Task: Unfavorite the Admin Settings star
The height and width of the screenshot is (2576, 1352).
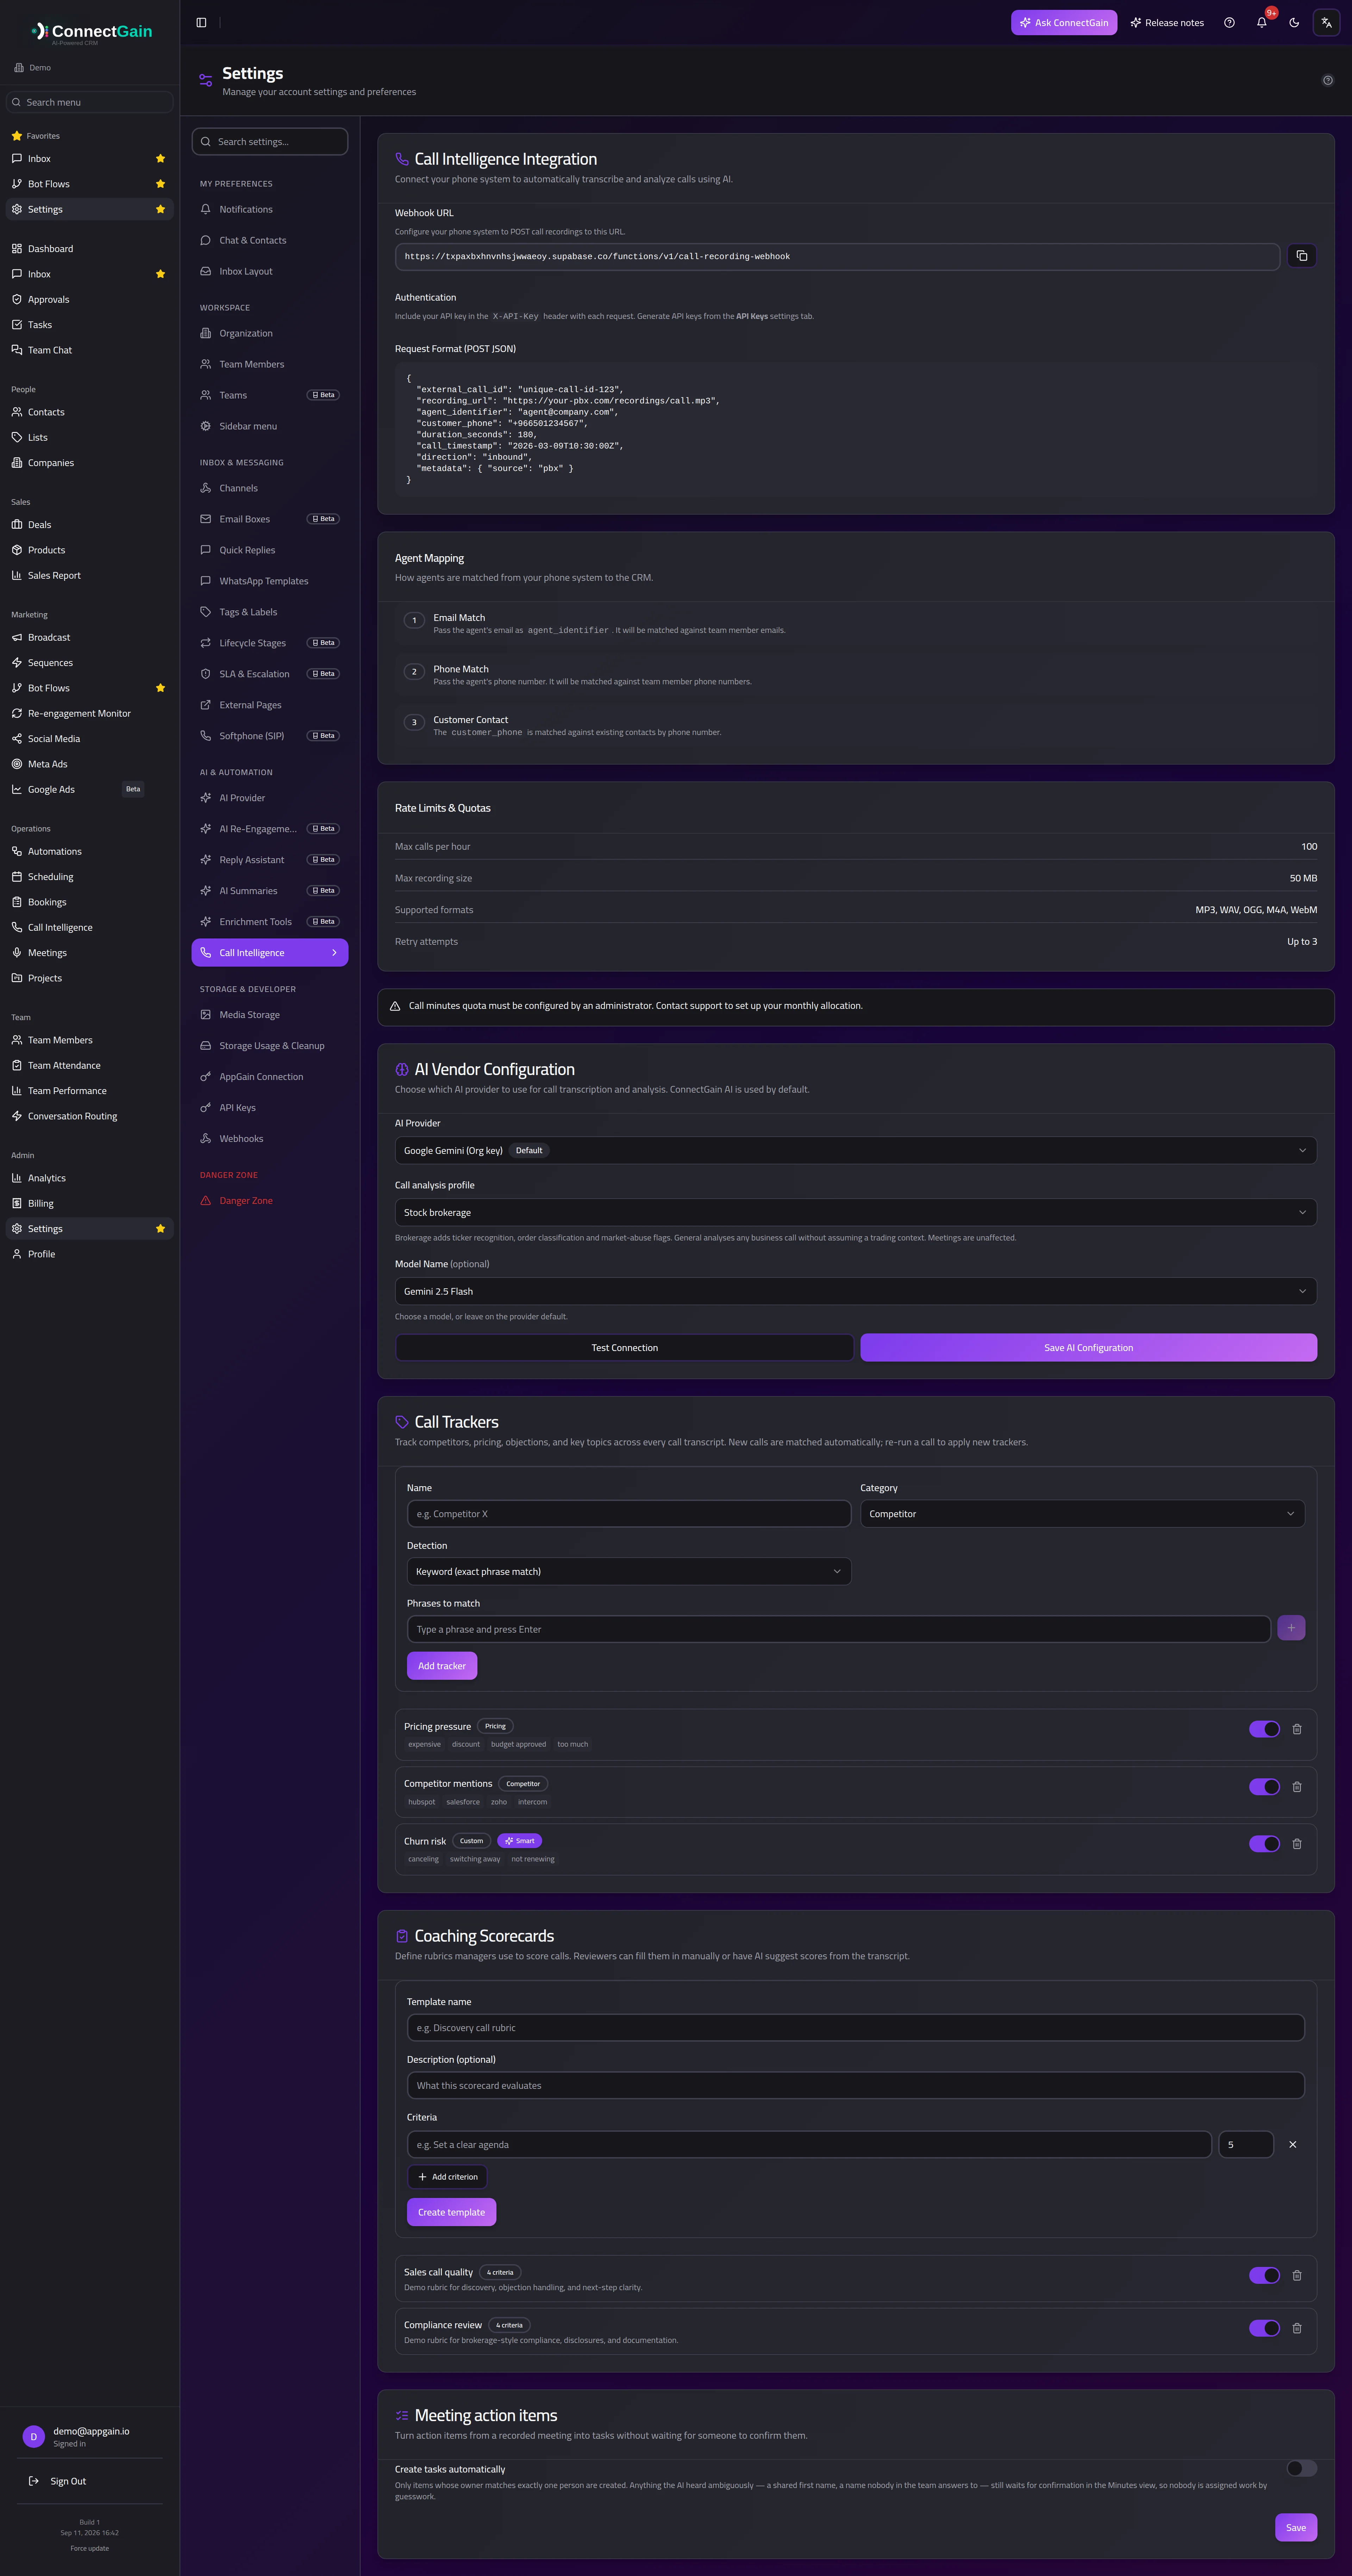Action: coord(160,1228)
